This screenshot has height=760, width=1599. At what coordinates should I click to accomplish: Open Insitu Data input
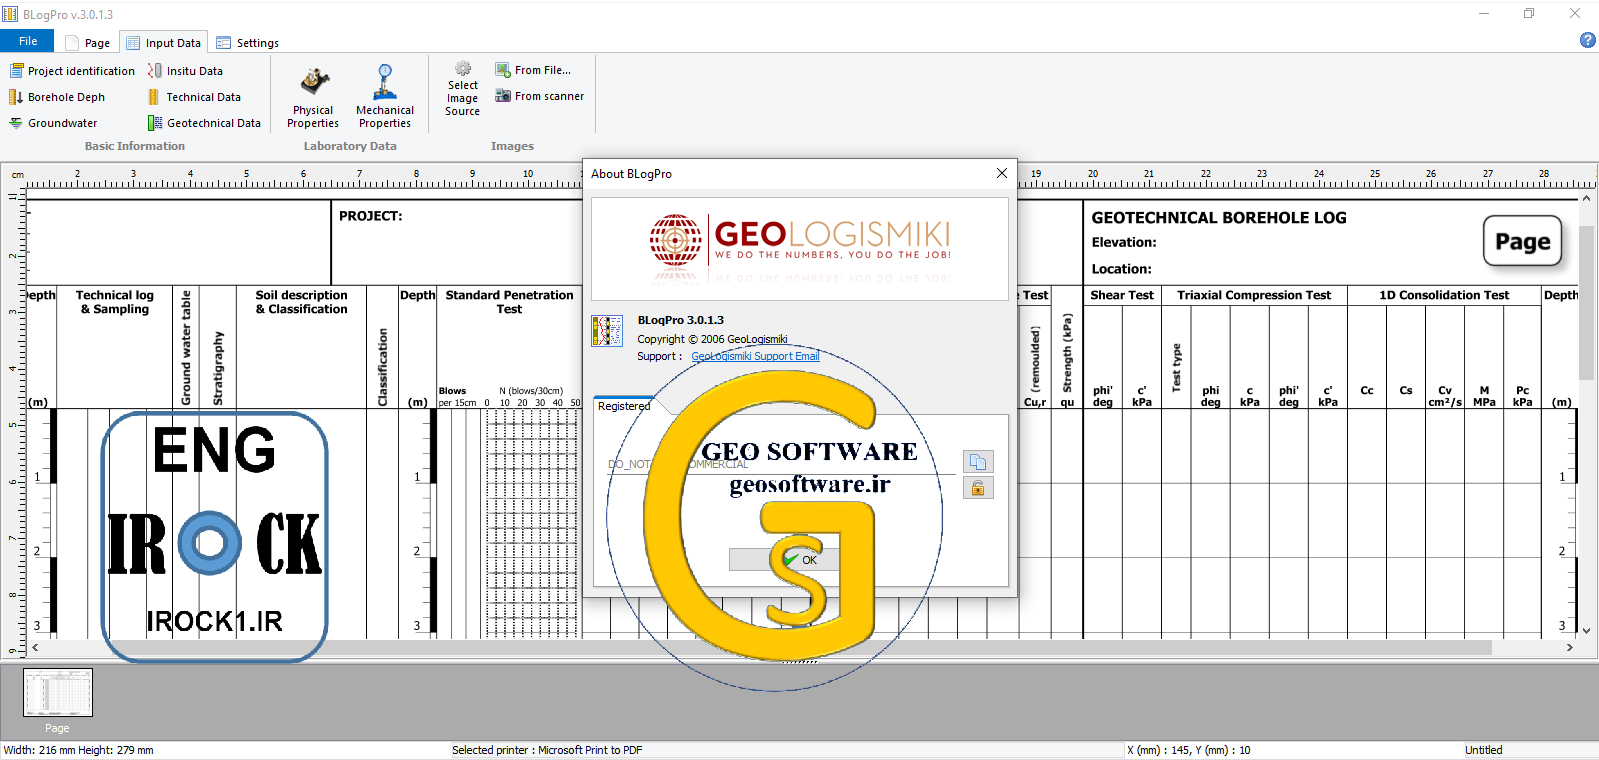pos(185,71)
